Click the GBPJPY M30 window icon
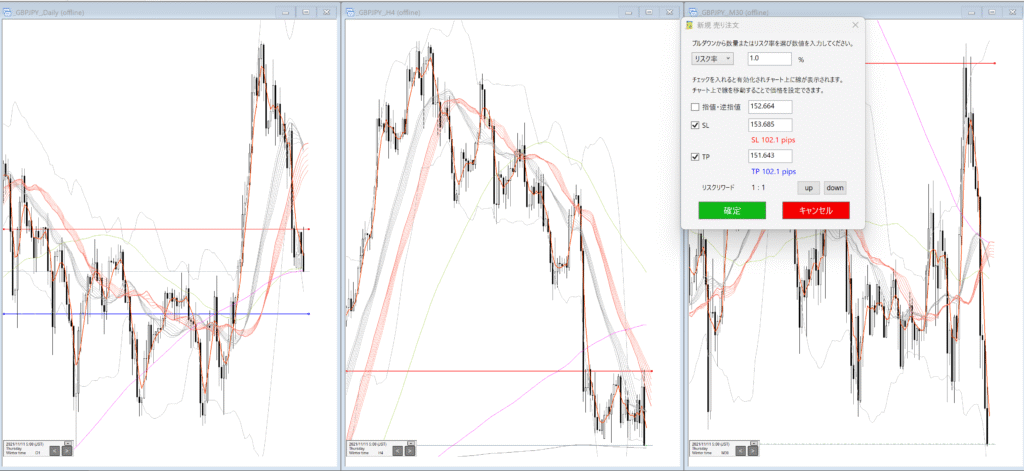The width and height of the screenshot is (1024, 471). (x=692, y=11)
